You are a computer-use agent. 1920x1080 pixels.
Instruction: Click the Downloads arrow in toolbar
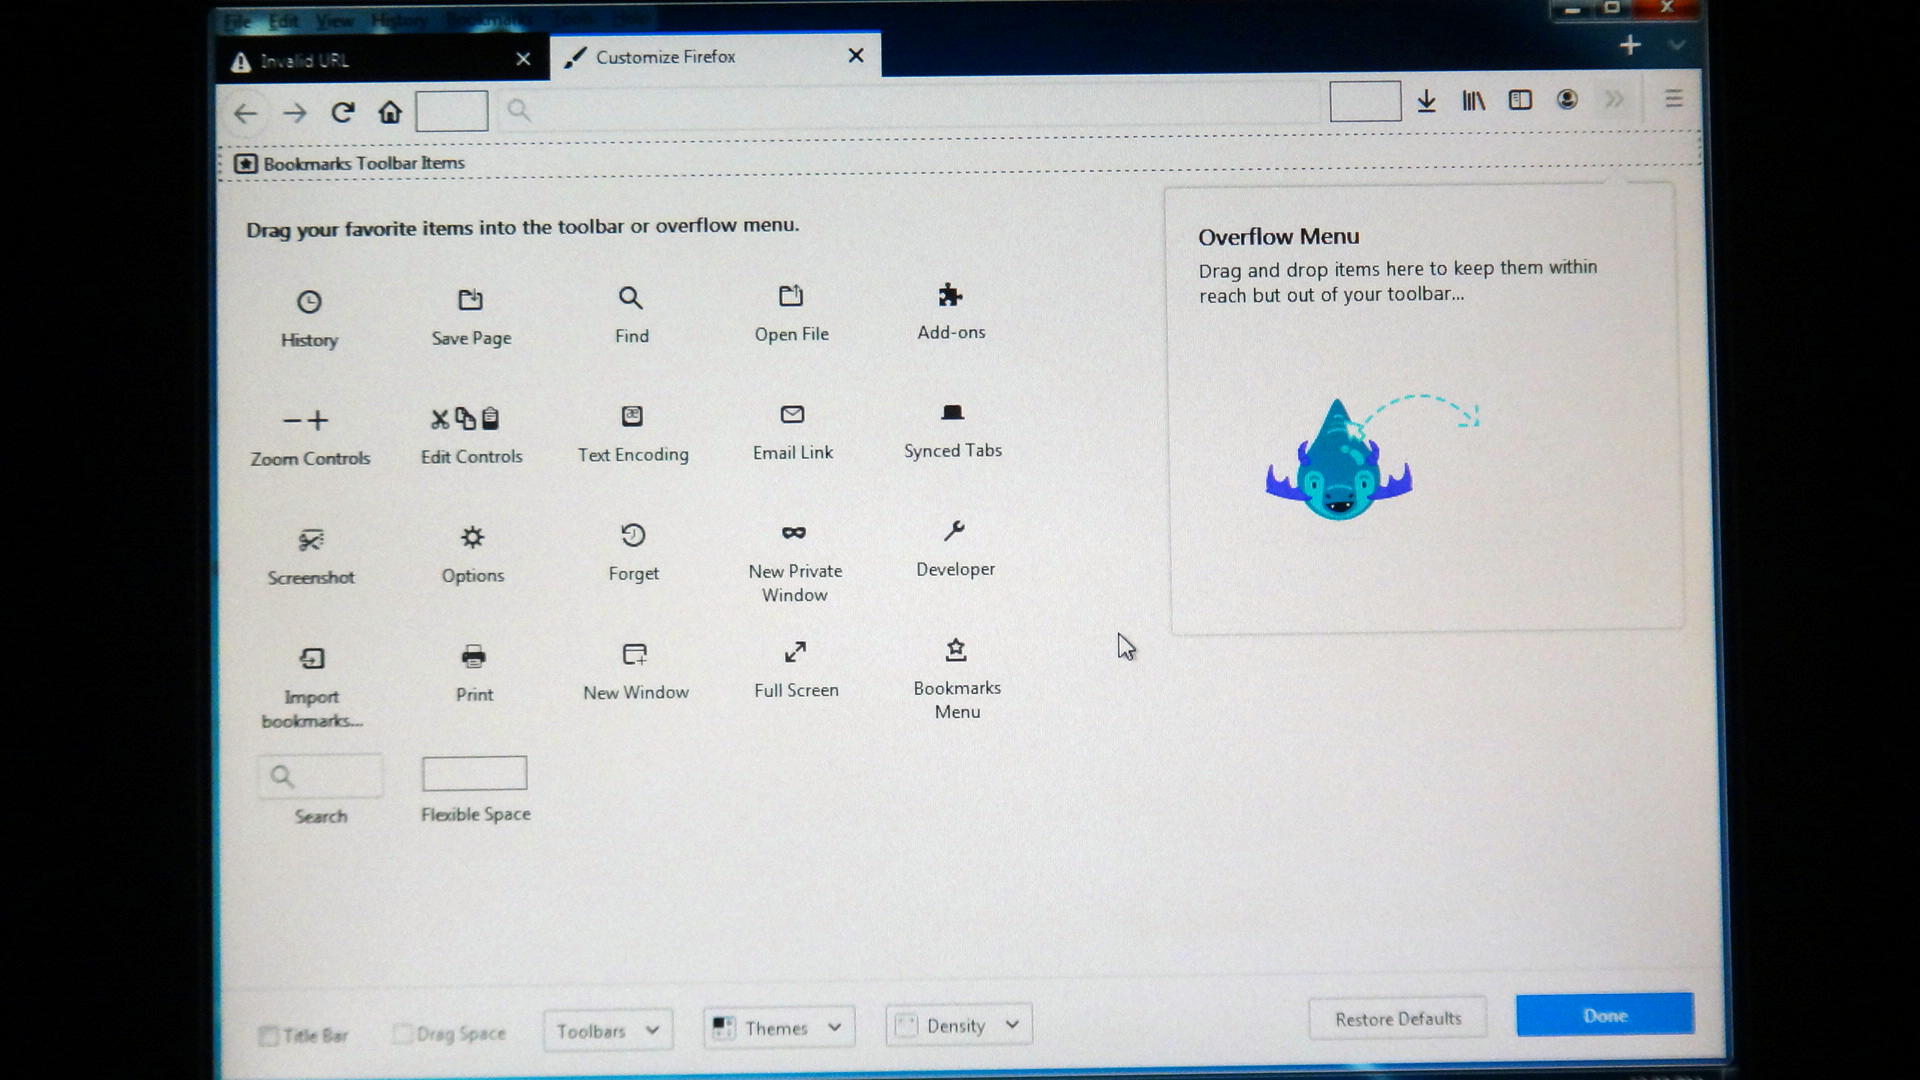(x=1426, y=101)
